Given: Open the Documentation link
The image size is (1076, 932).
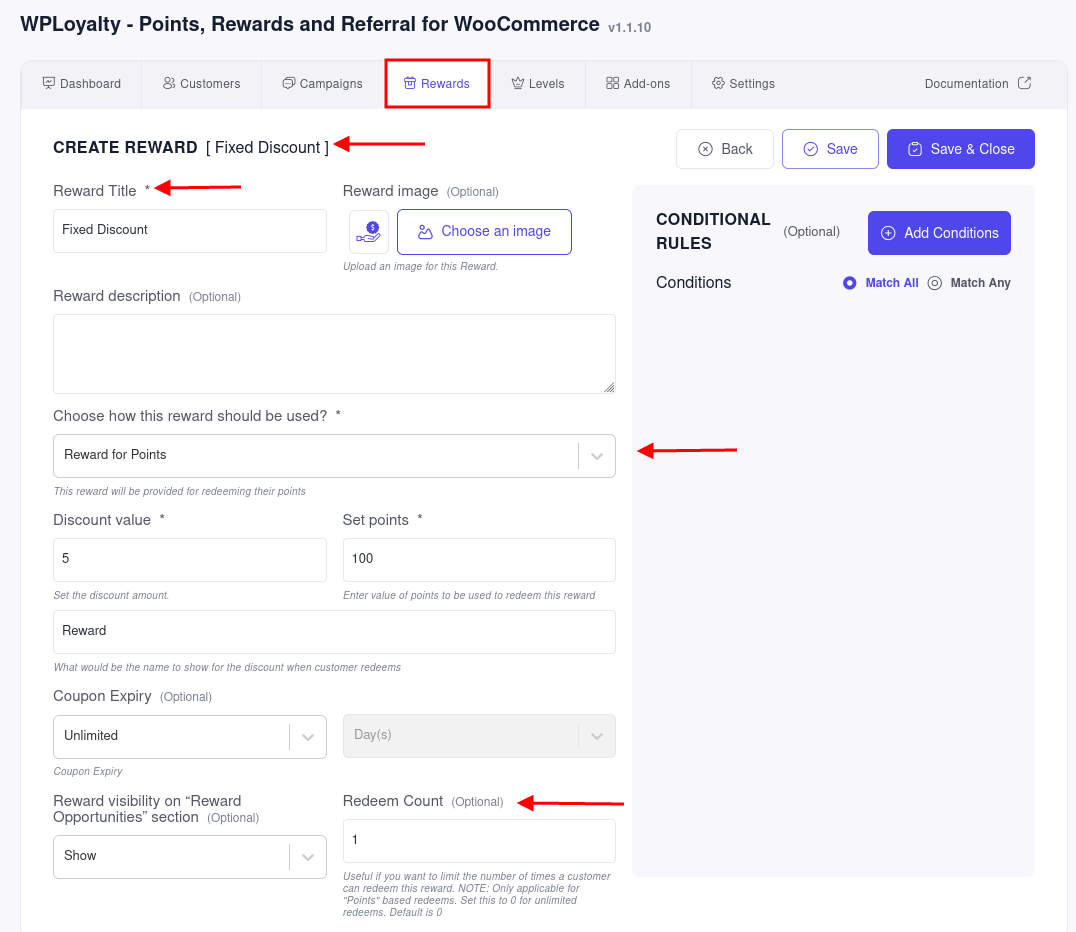Looking at the screenshot, I should click(x=977, y=84).
